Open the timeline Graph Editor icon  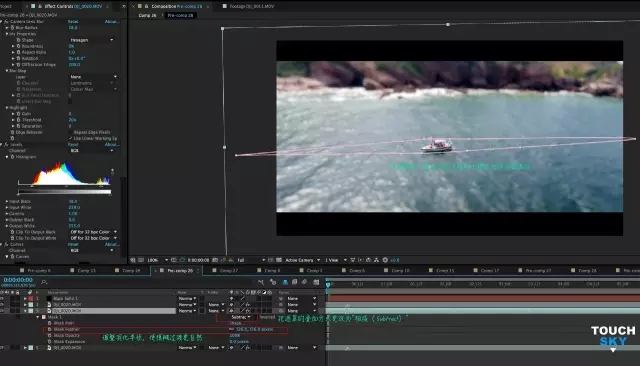click(316, 282)
